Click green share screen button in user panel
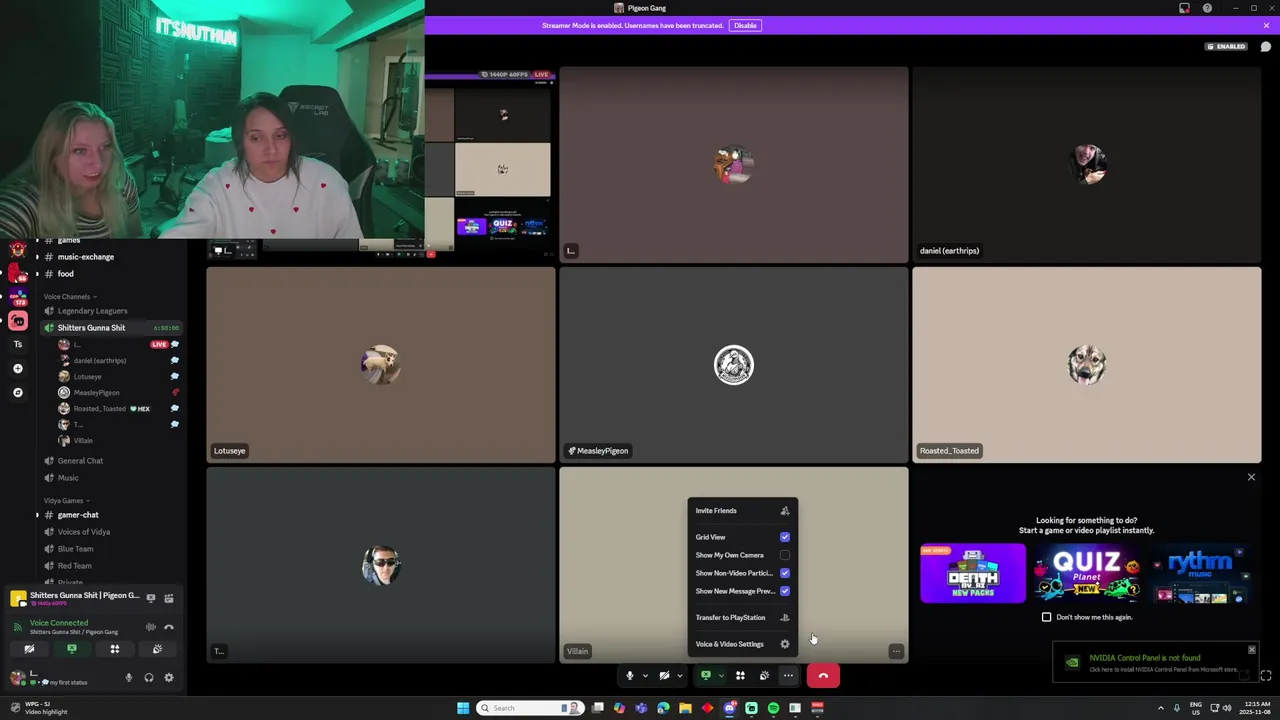Viewport: 1280px width, 720px height. point(72,650)
